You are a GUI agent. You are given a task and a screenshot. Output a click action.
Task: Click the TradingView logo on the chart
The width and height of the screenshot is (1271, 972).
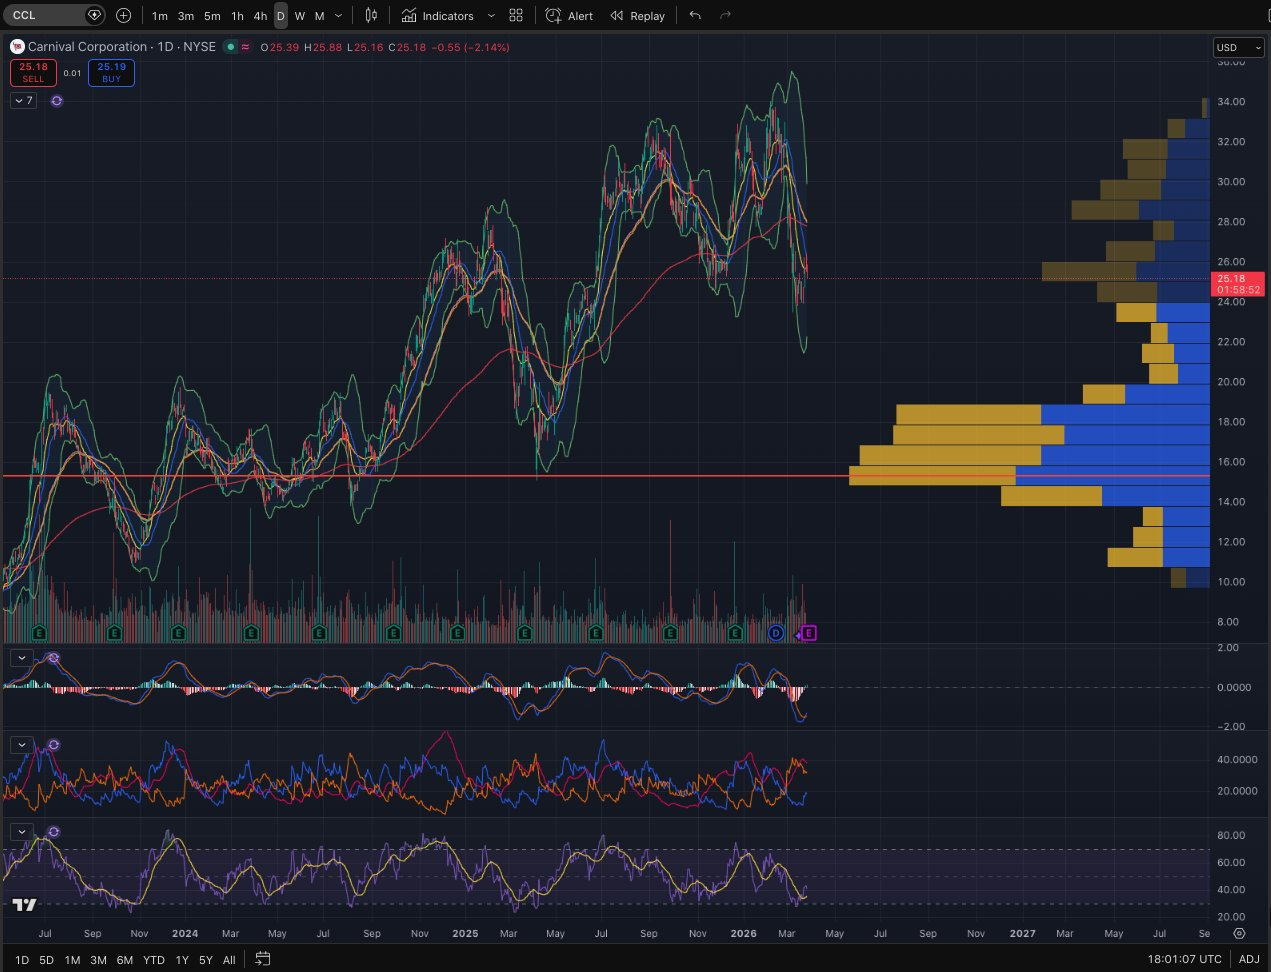pos(25,904)
